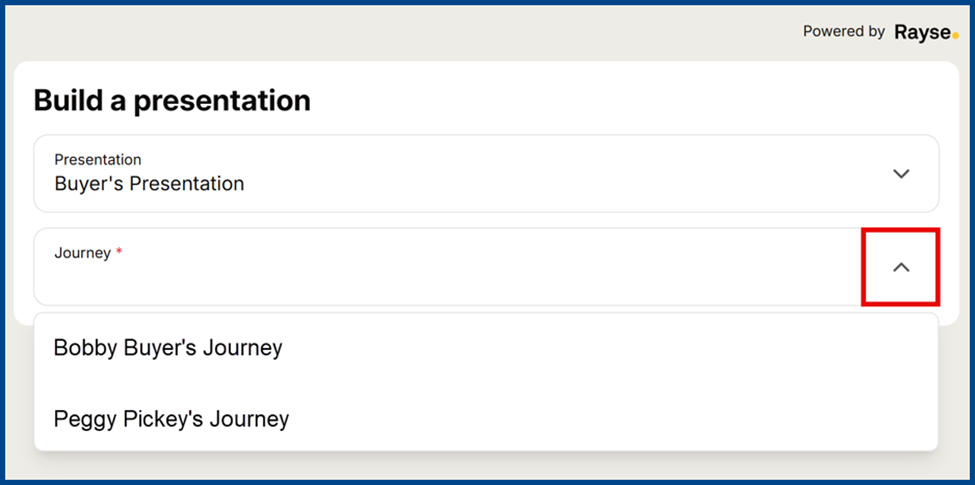
Task: Click the red required asterisk by Journey
Action: (x=119, y=253)
